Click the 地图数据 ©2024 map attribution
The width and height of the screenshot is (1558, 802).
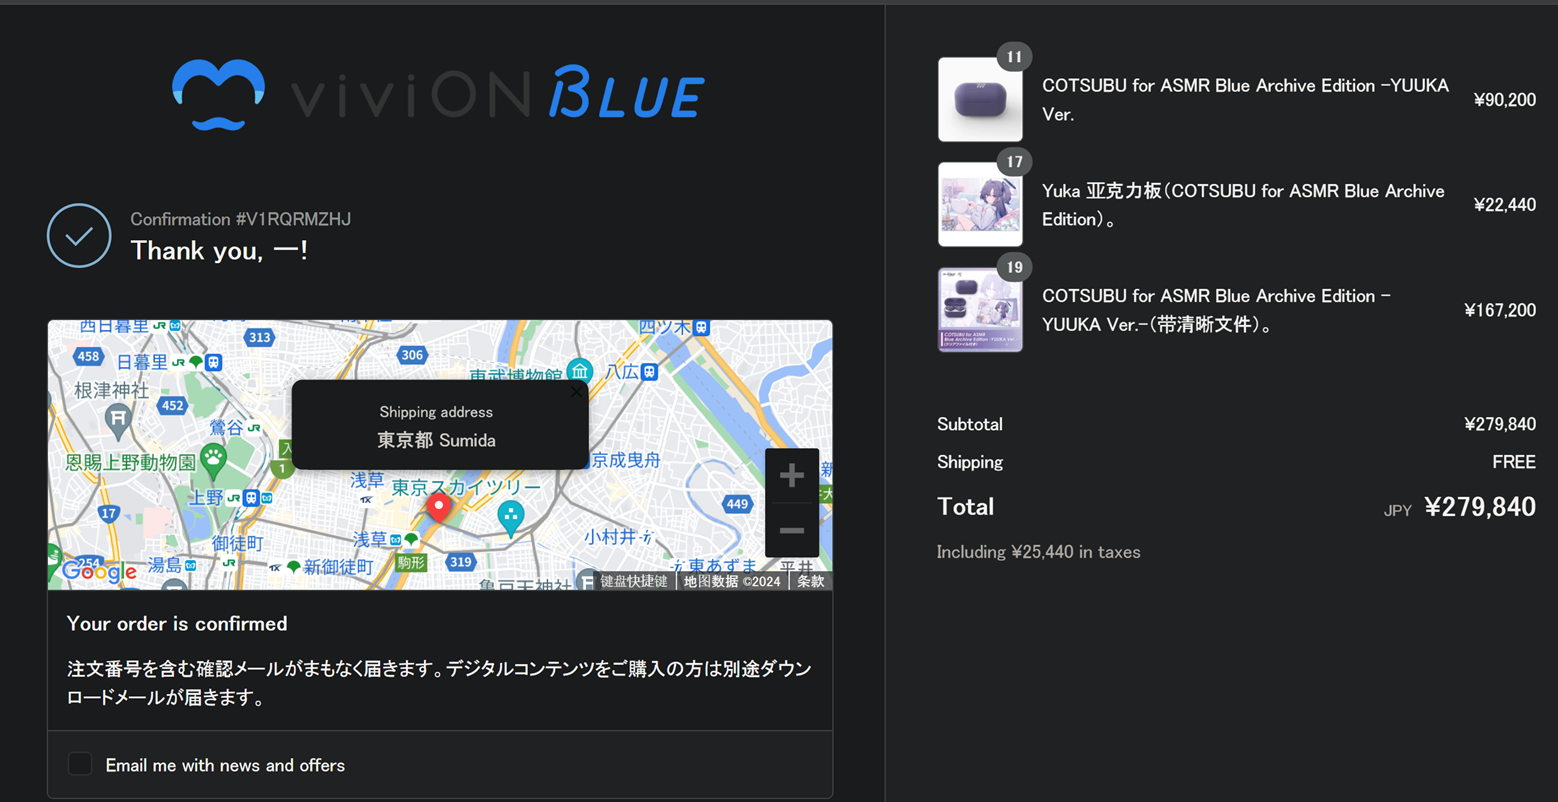pyautogui.click(x=732, y=581)
